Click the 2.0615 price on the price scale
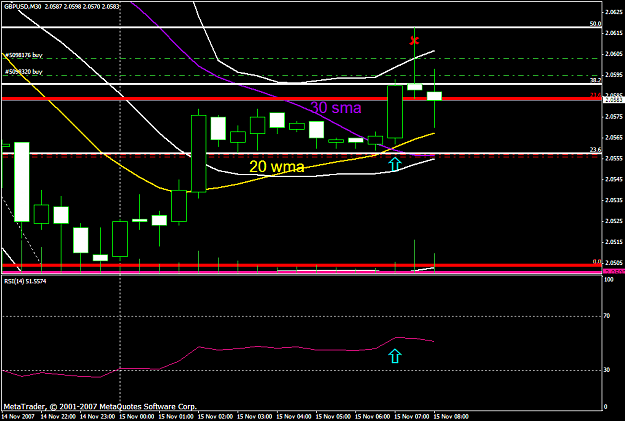The width and height of the screenshot is (625, 421). coord(612,33)
